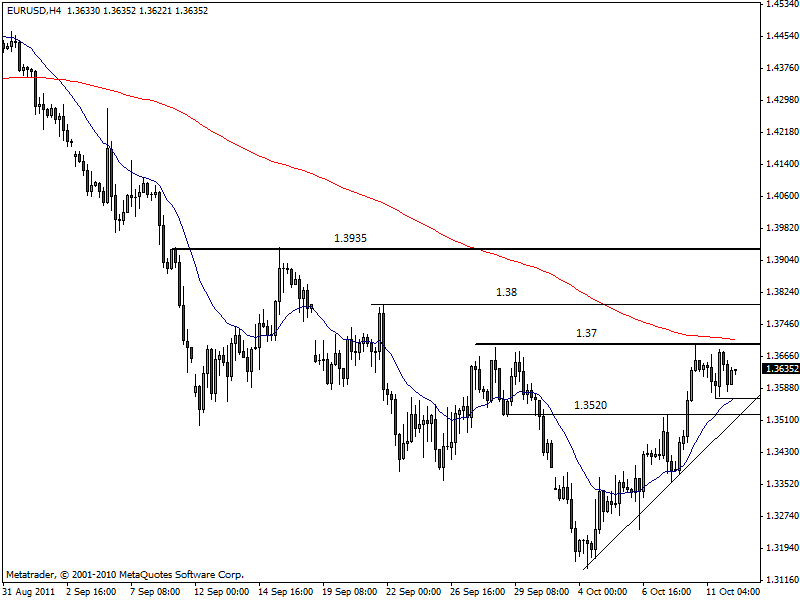Click the current price tag 1.36352
The image size is (800, 600).
pos(780,368)
